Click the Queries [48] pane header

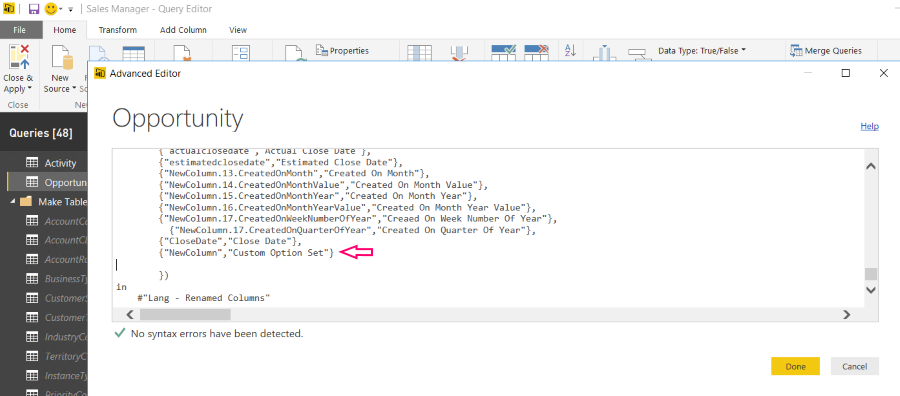(41, 133)
